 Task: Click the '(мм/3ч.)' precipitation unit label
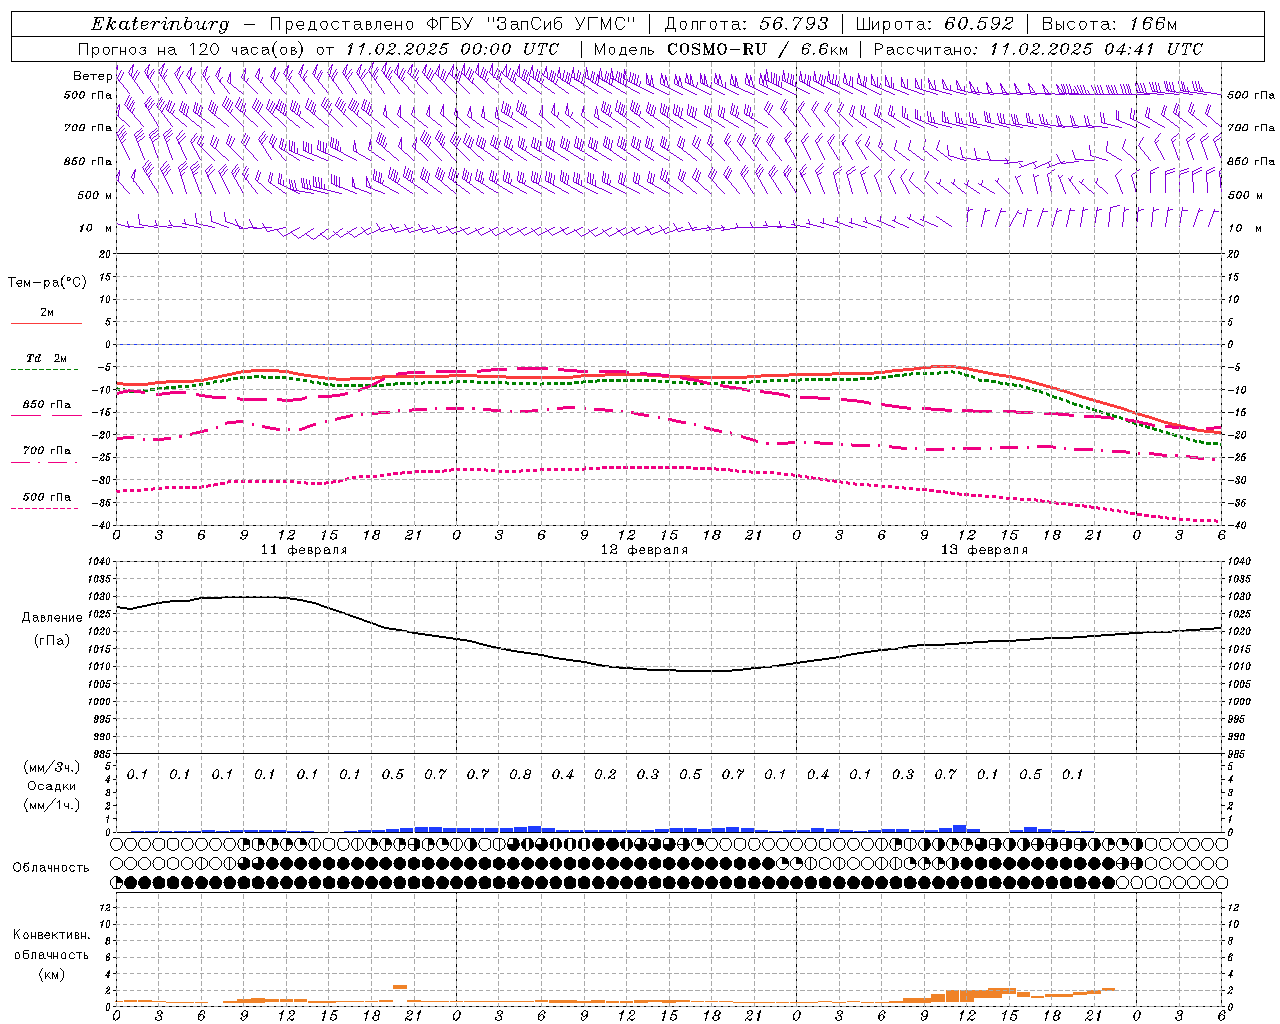[52, 767]
